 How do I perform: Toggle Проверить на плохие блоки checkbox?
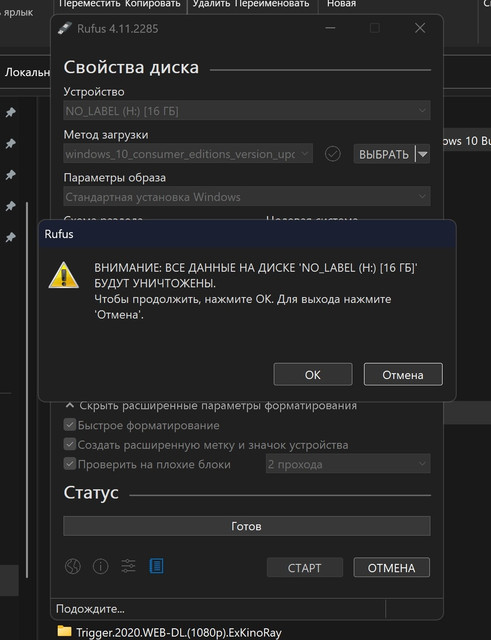click(70, 464)
